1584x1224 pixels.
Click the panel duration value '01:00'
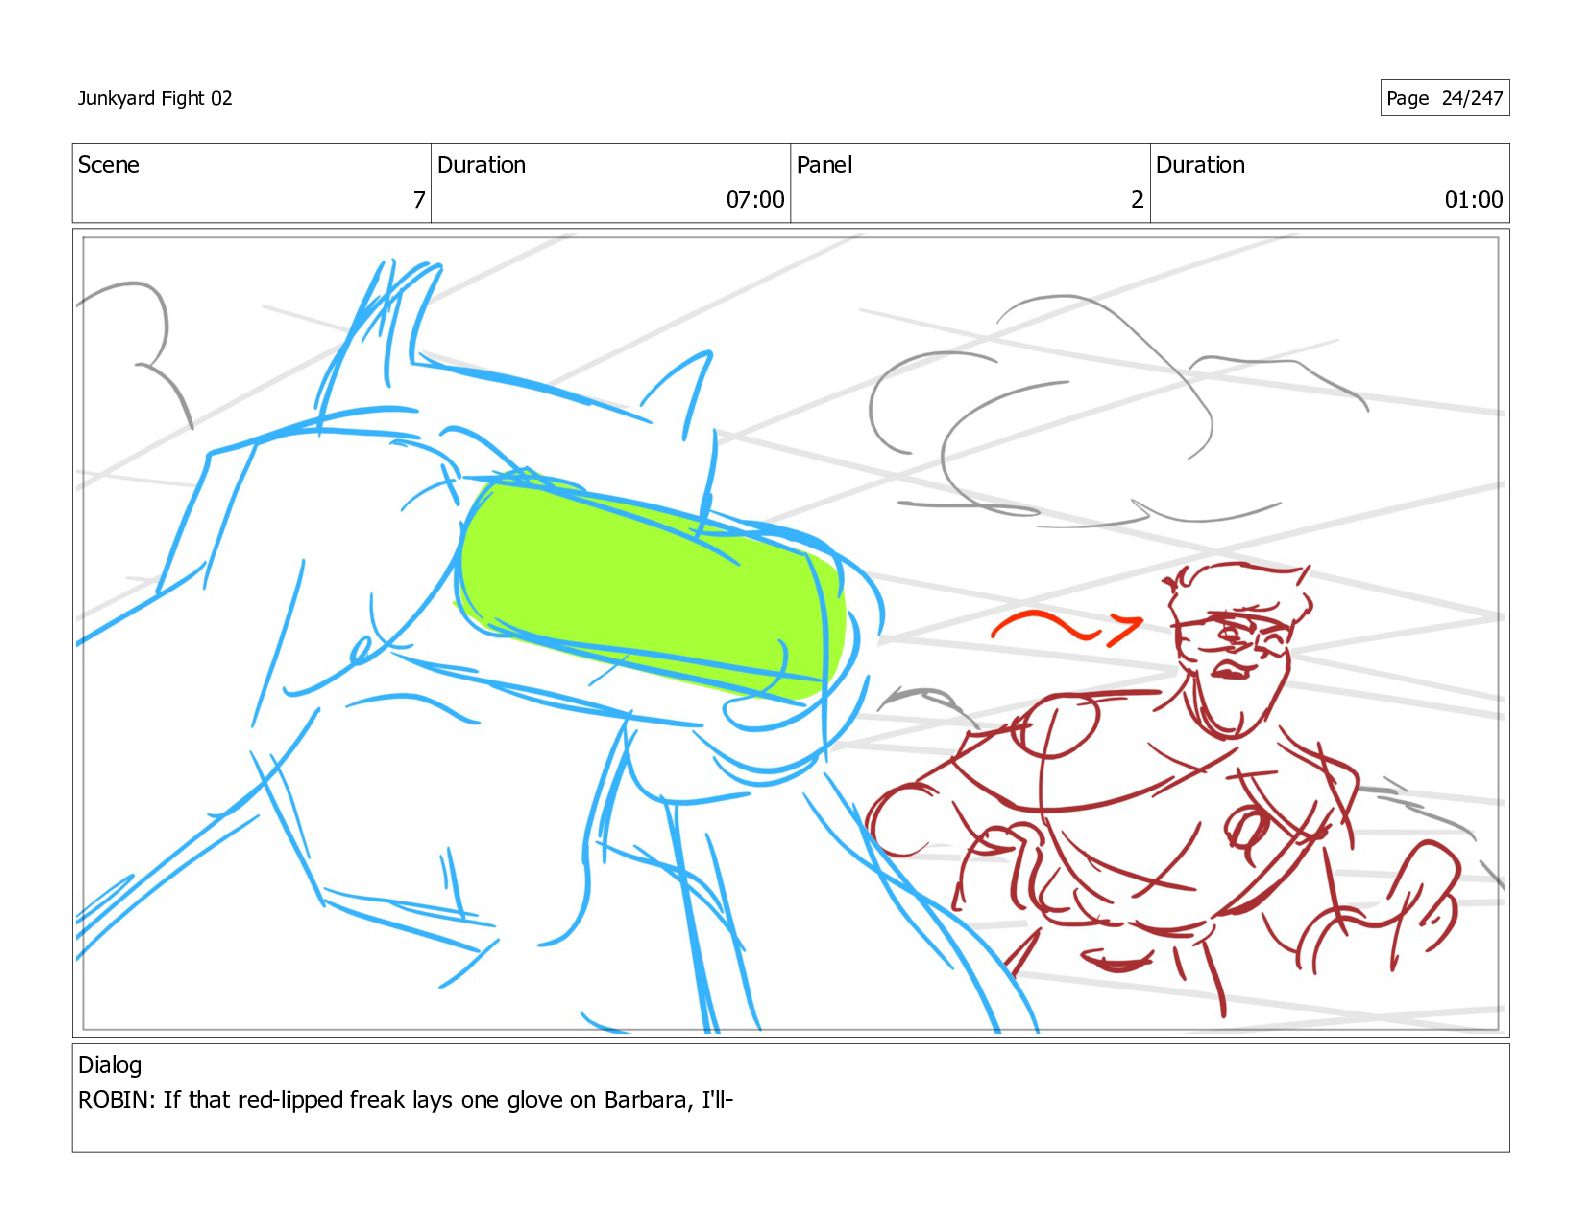(x=1474, y=200)
